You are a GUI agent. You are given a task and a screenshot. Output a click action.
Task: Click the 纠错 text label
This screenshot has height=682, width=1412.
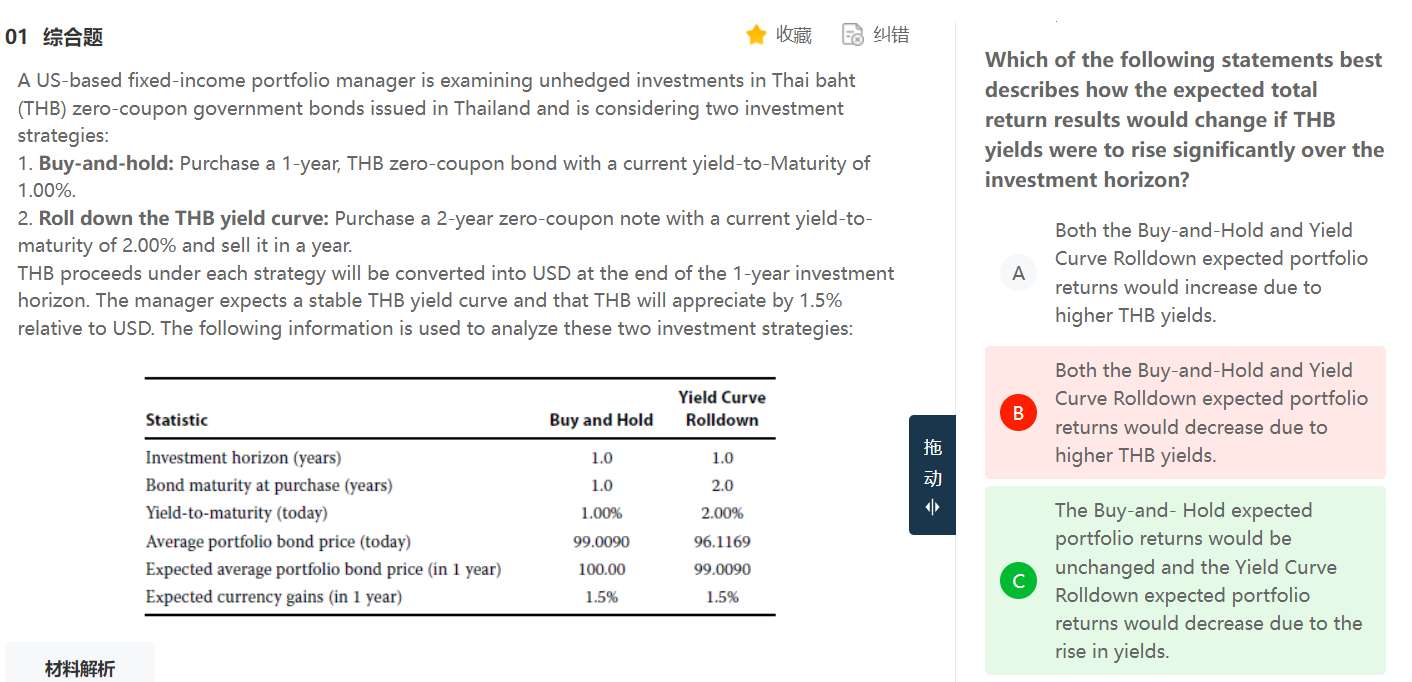891,35
